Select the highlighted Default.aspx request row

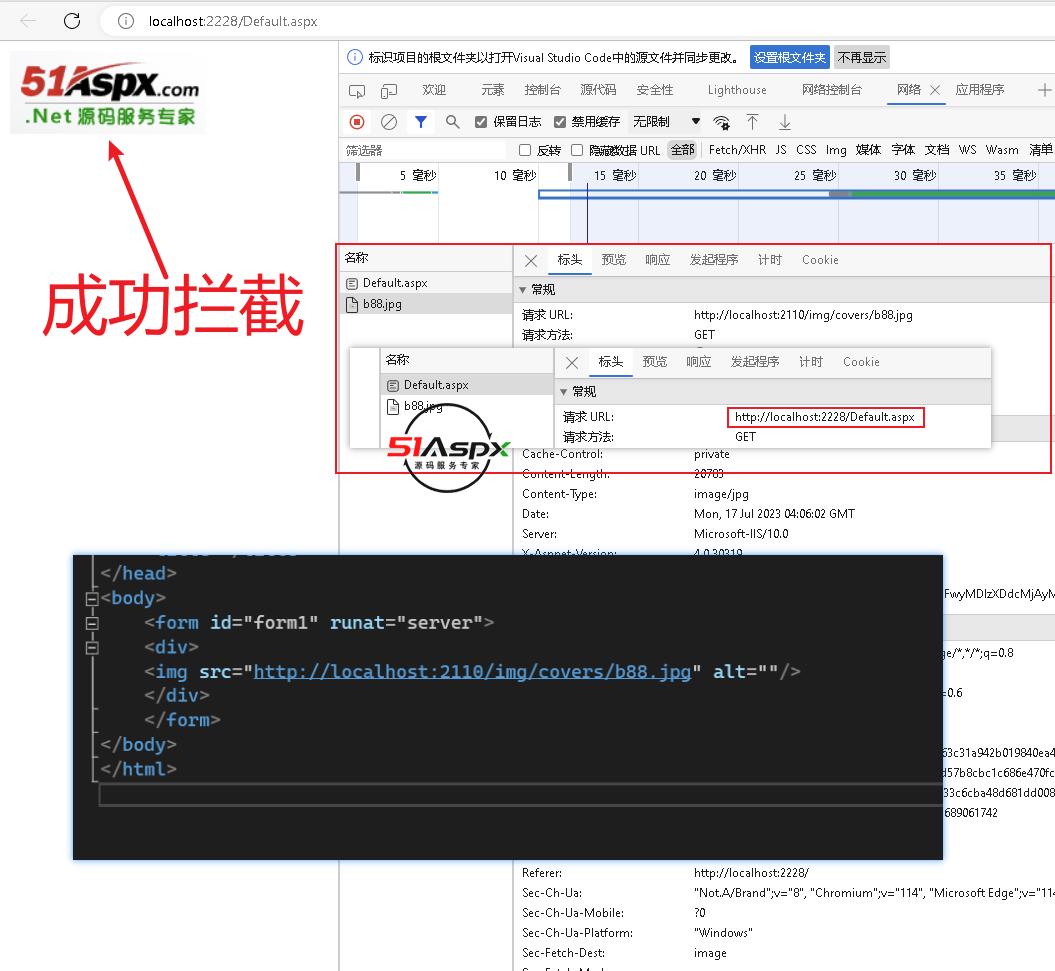pos(467,385)
